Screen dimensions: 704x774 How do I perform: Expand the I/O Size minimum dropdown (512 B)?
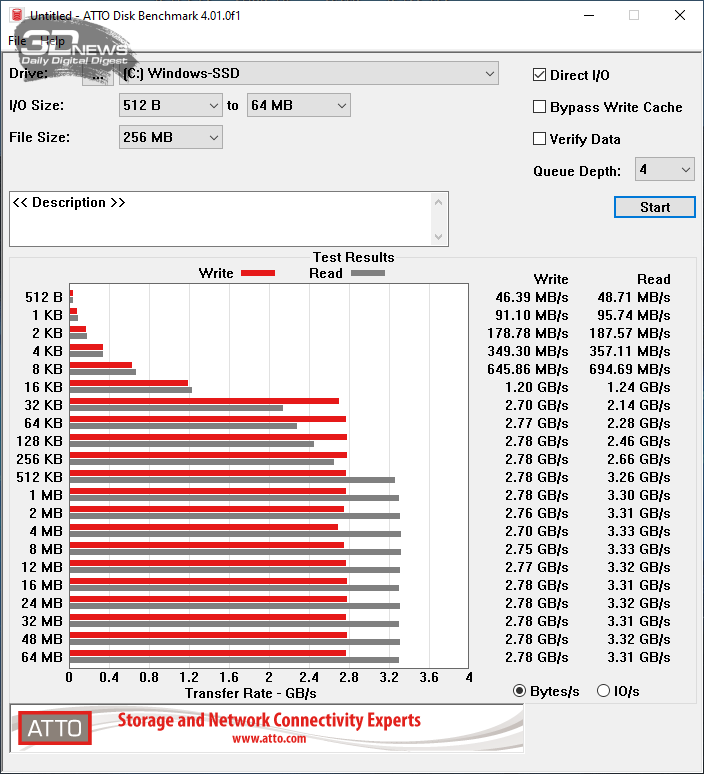(170, 105)
